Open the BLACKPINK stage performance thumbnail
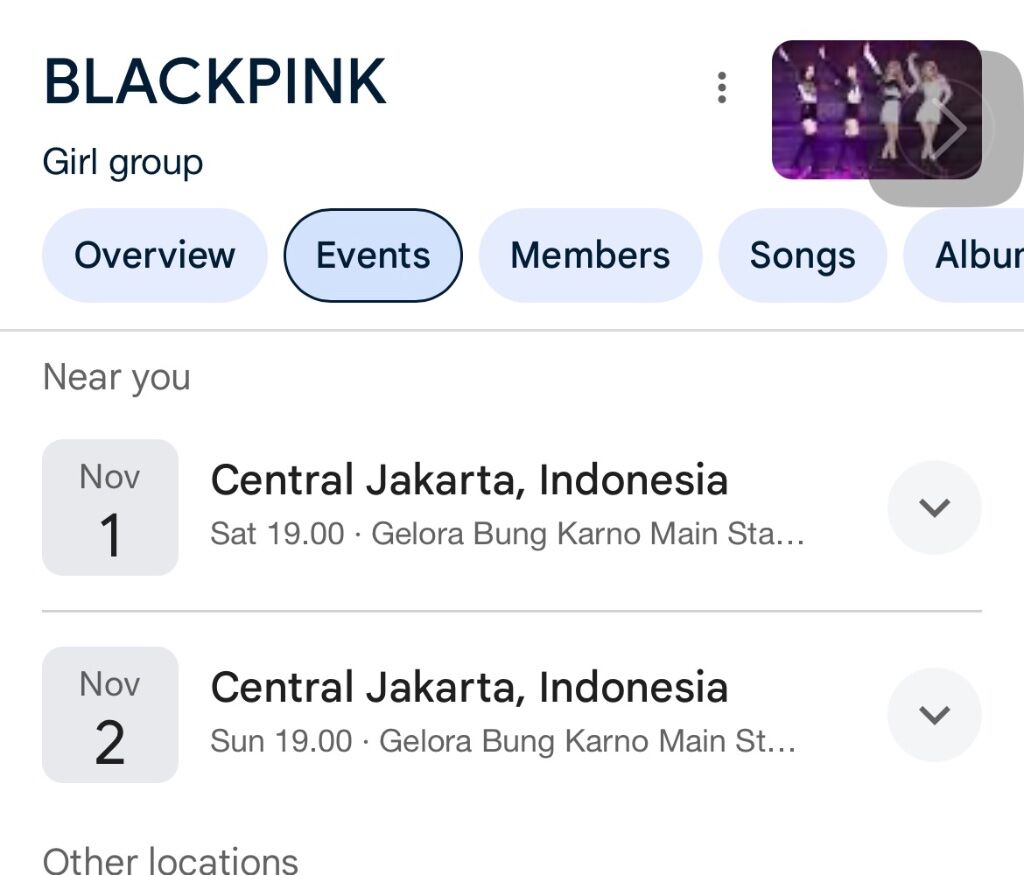This screenshot has height=875, width=1024. point(858,110)
